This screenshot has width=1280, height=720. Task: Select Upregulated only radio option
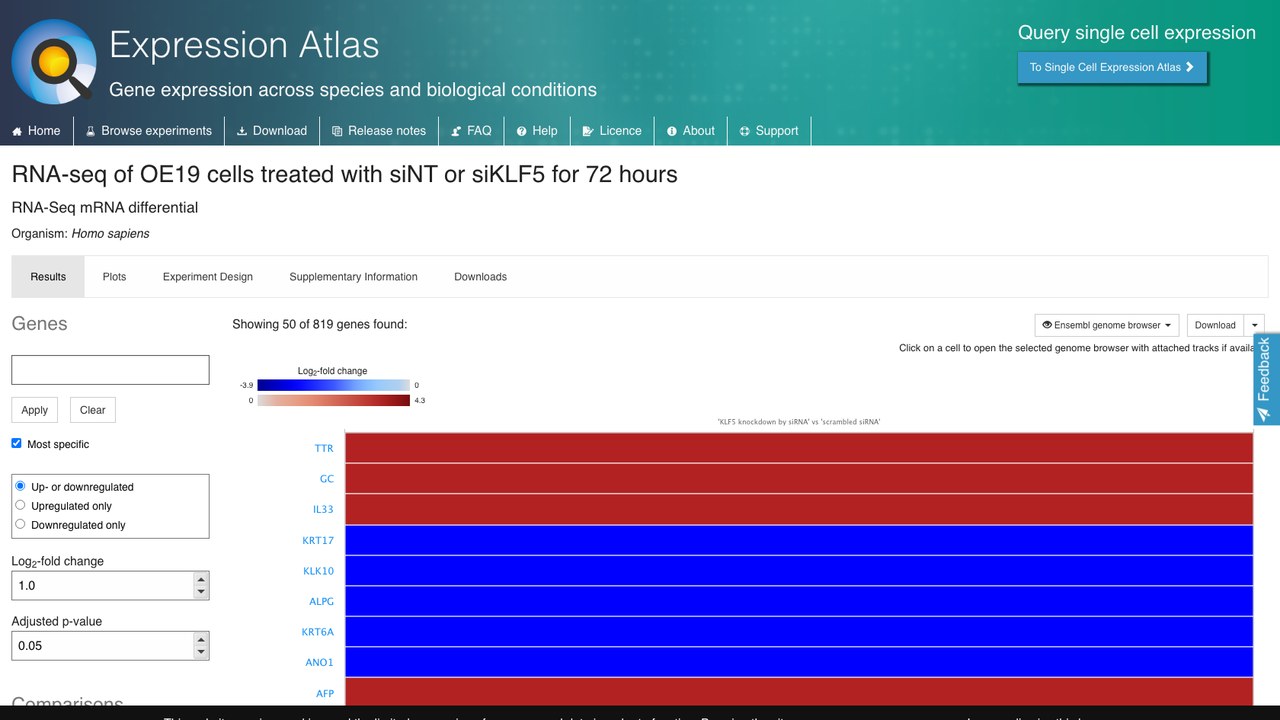[x=20, y=505]
